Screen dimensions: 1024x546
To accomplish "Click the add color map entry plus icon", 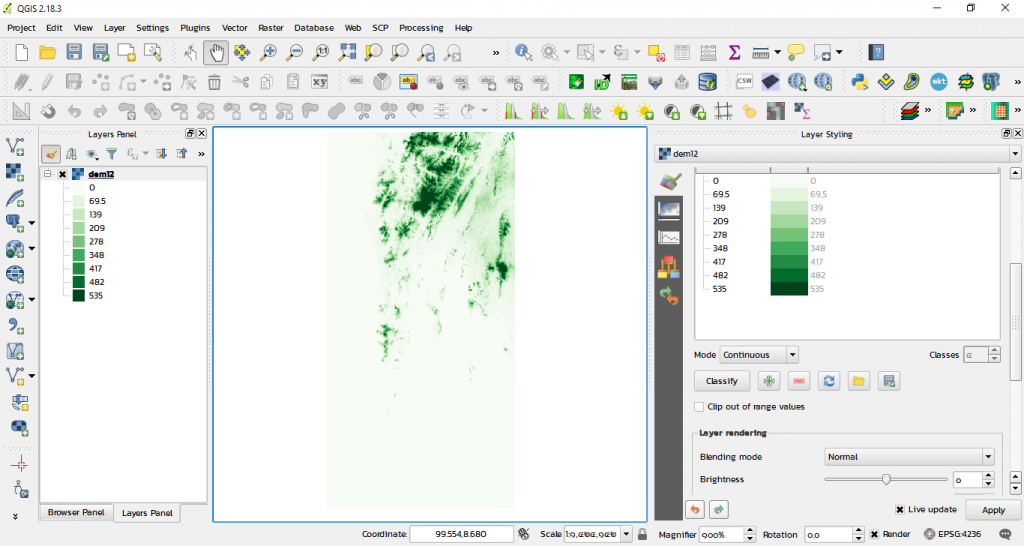I will (x=769, y=381).
